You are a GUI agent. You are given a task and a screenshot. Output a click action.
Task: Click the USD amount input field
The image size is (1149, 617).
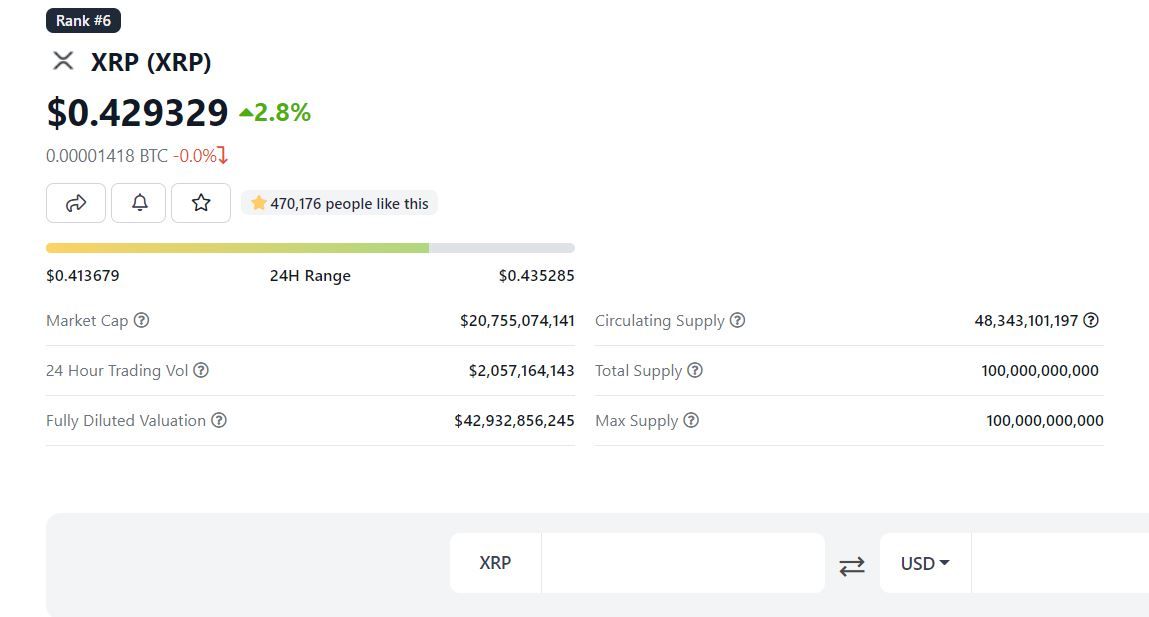click(x=1058, y=563)
